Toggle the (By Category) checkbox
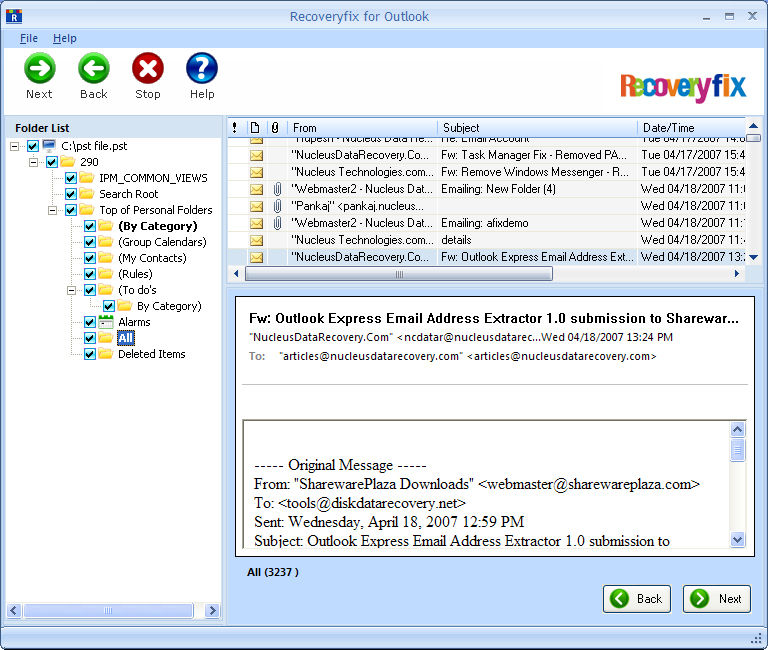Image resolution: width=768 pixels, height=650 pixels. tap(90, 226)
